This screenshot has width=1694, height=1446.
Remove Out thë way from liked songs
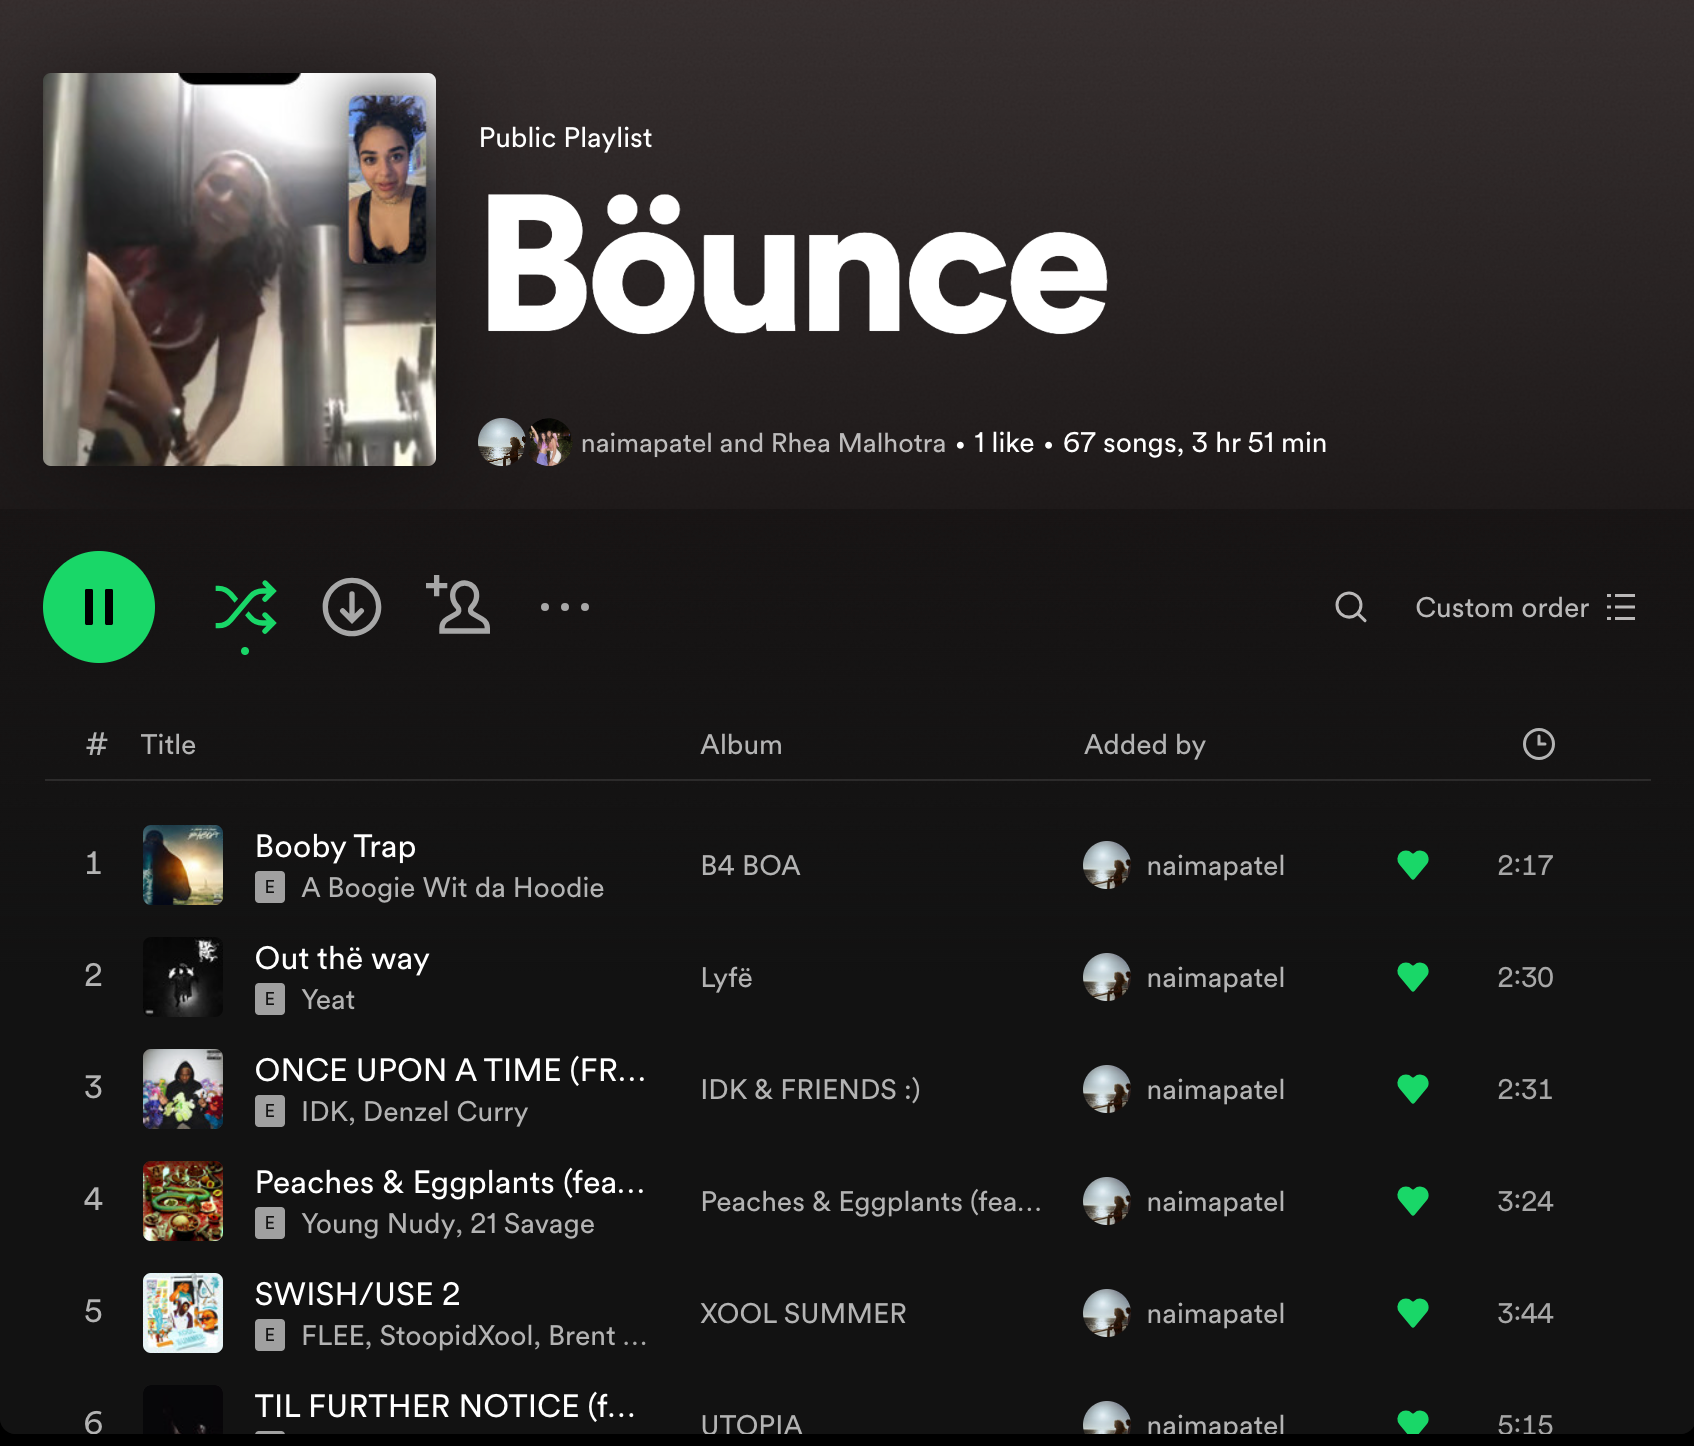point(1412,977)
